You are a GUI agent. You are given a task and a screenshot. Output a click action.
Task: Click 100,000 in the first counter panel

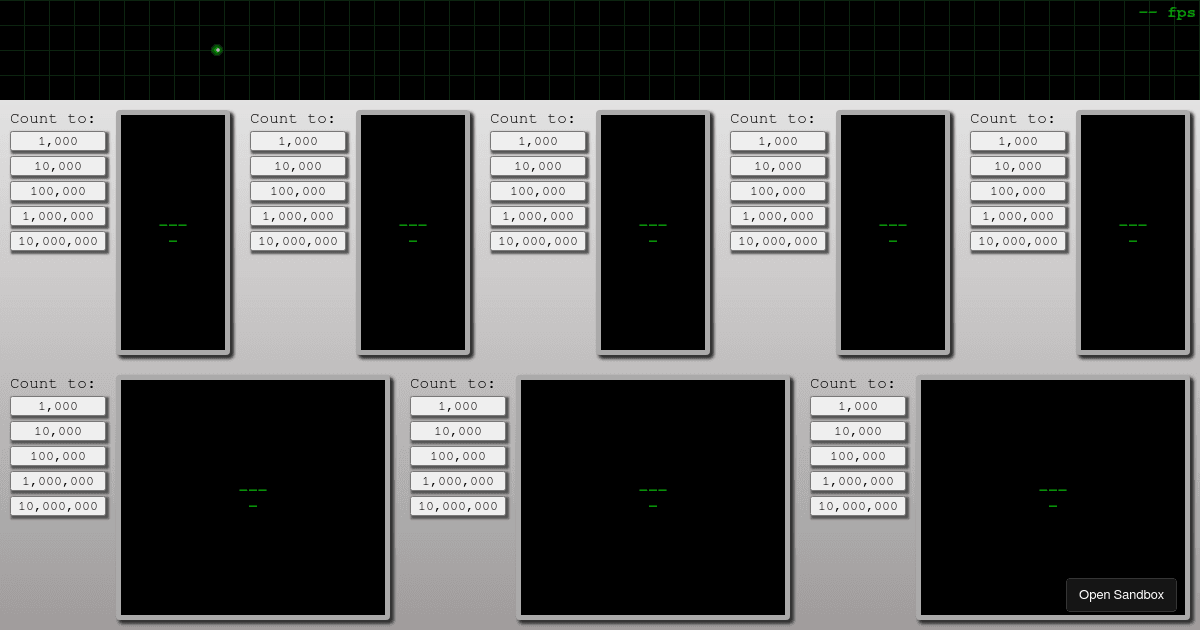pyautogui.click(x=58, y=191)
